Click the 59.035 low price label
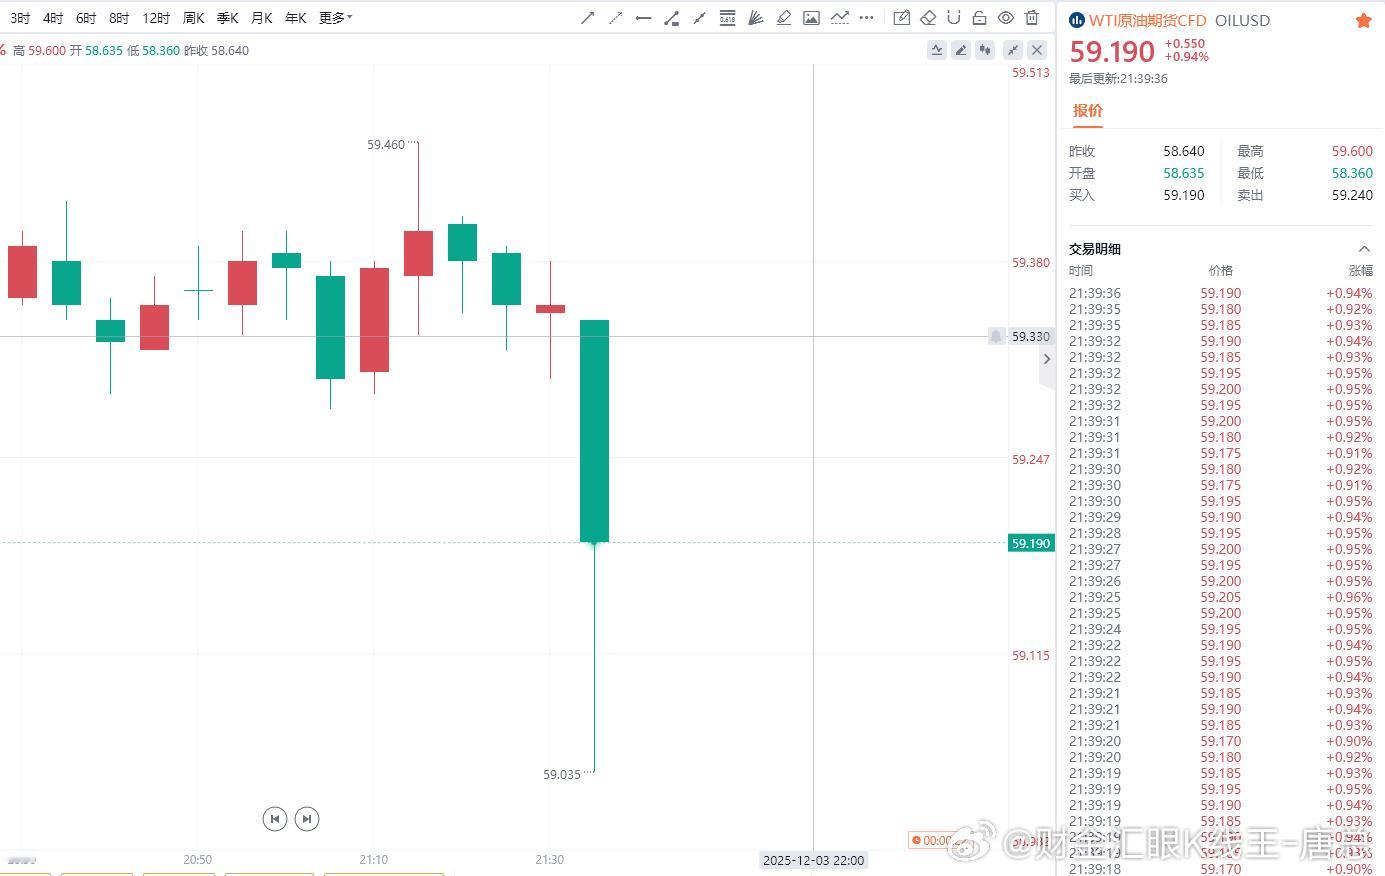Screen dimensions: 1385x876 point(562,774)
